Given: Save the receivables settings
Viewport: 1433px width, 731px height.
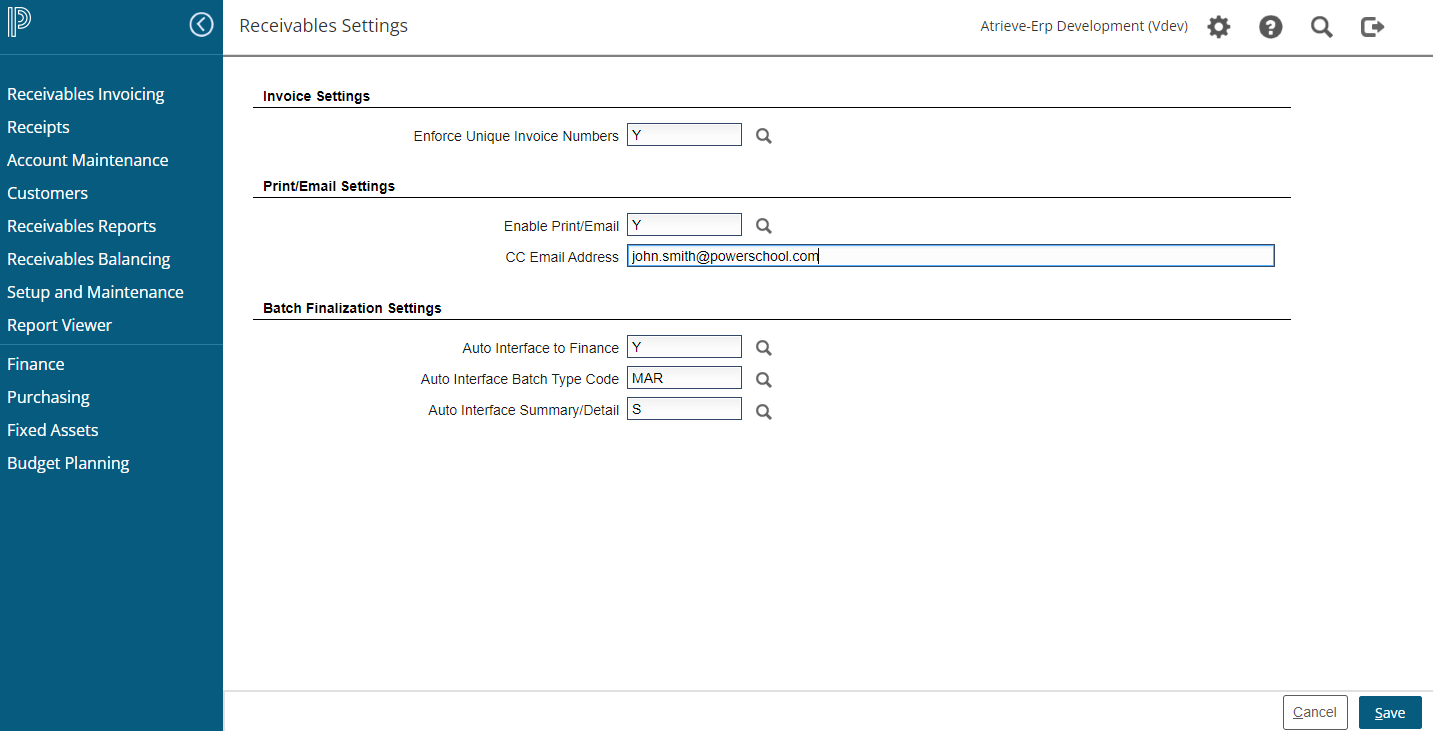Looking at the screenshot, I should [1389, 713].
